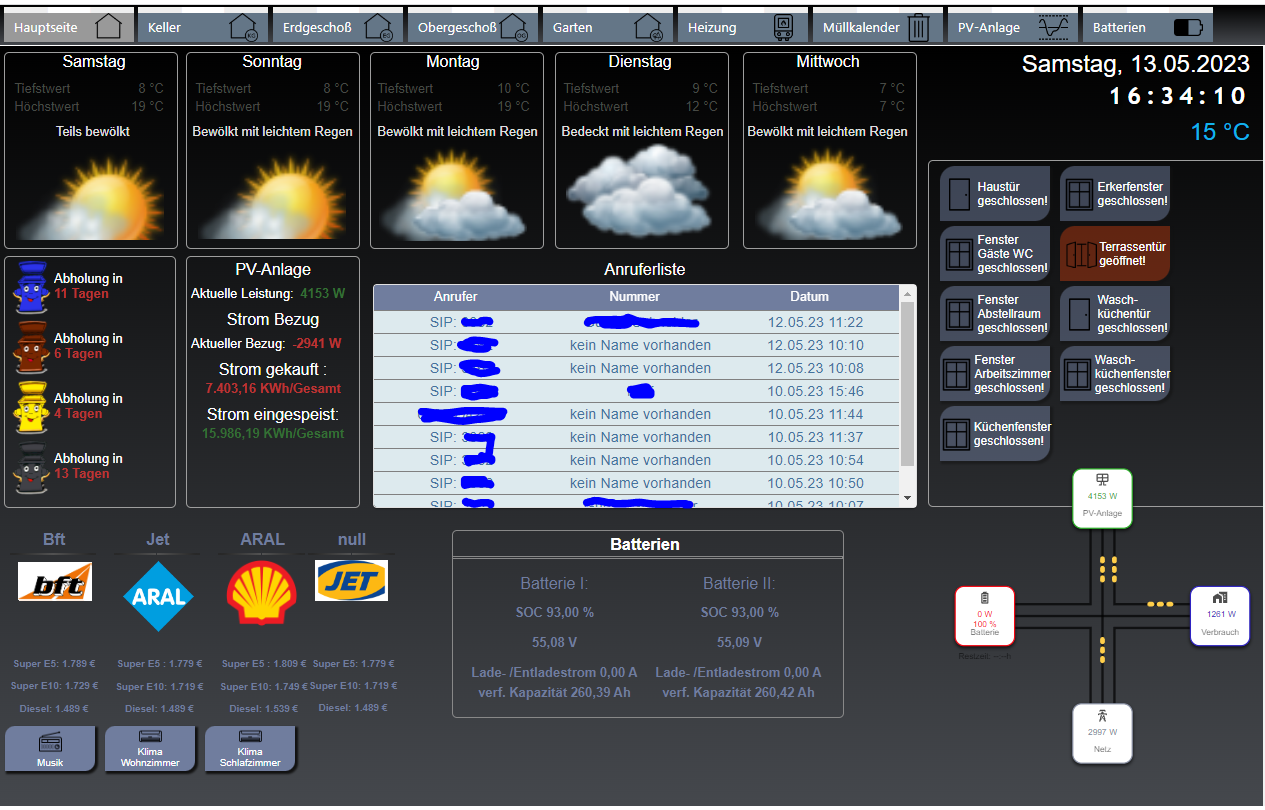Click the Batterie node in energy flow

point(984,616)
